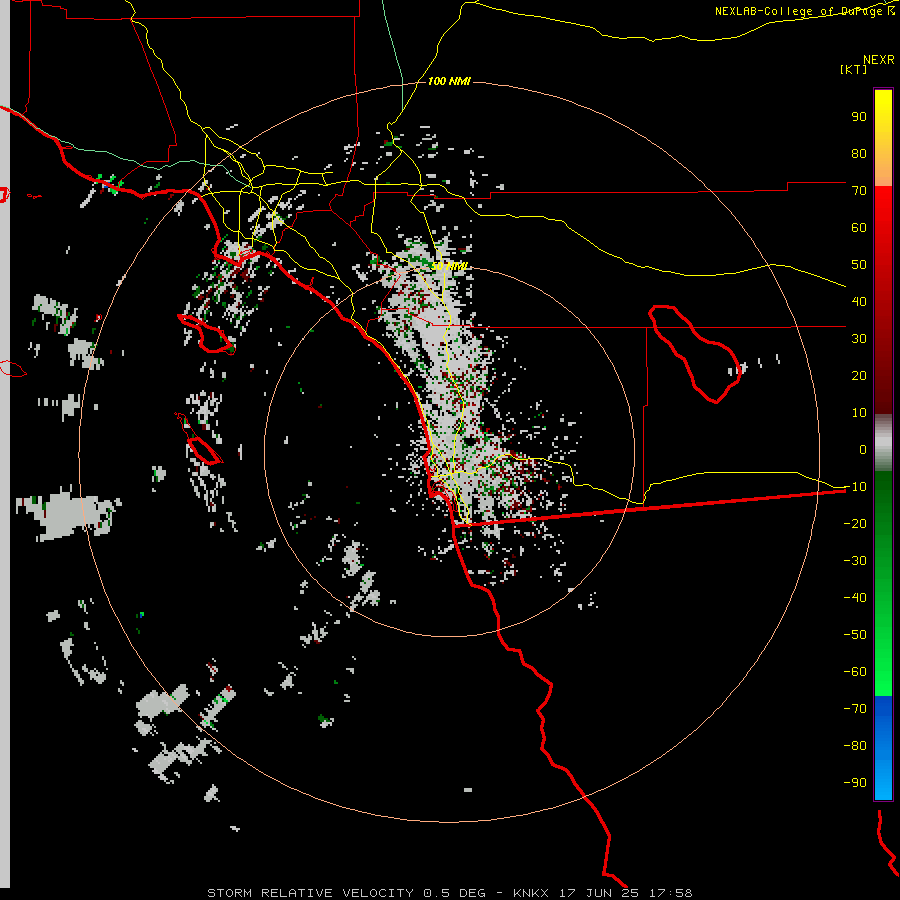The width and height of the screenshot is (900, 900).
Task: Click the -50 value on the velocity scale
Action: pyautogui.click(x=855, y=635)
